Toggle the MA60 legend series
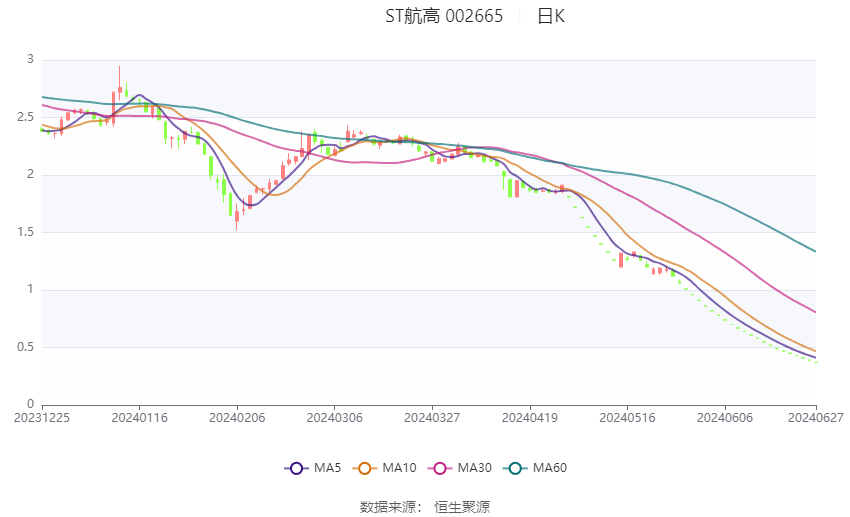The width and height of the screenshot is (850, 517). coord(535,468)
